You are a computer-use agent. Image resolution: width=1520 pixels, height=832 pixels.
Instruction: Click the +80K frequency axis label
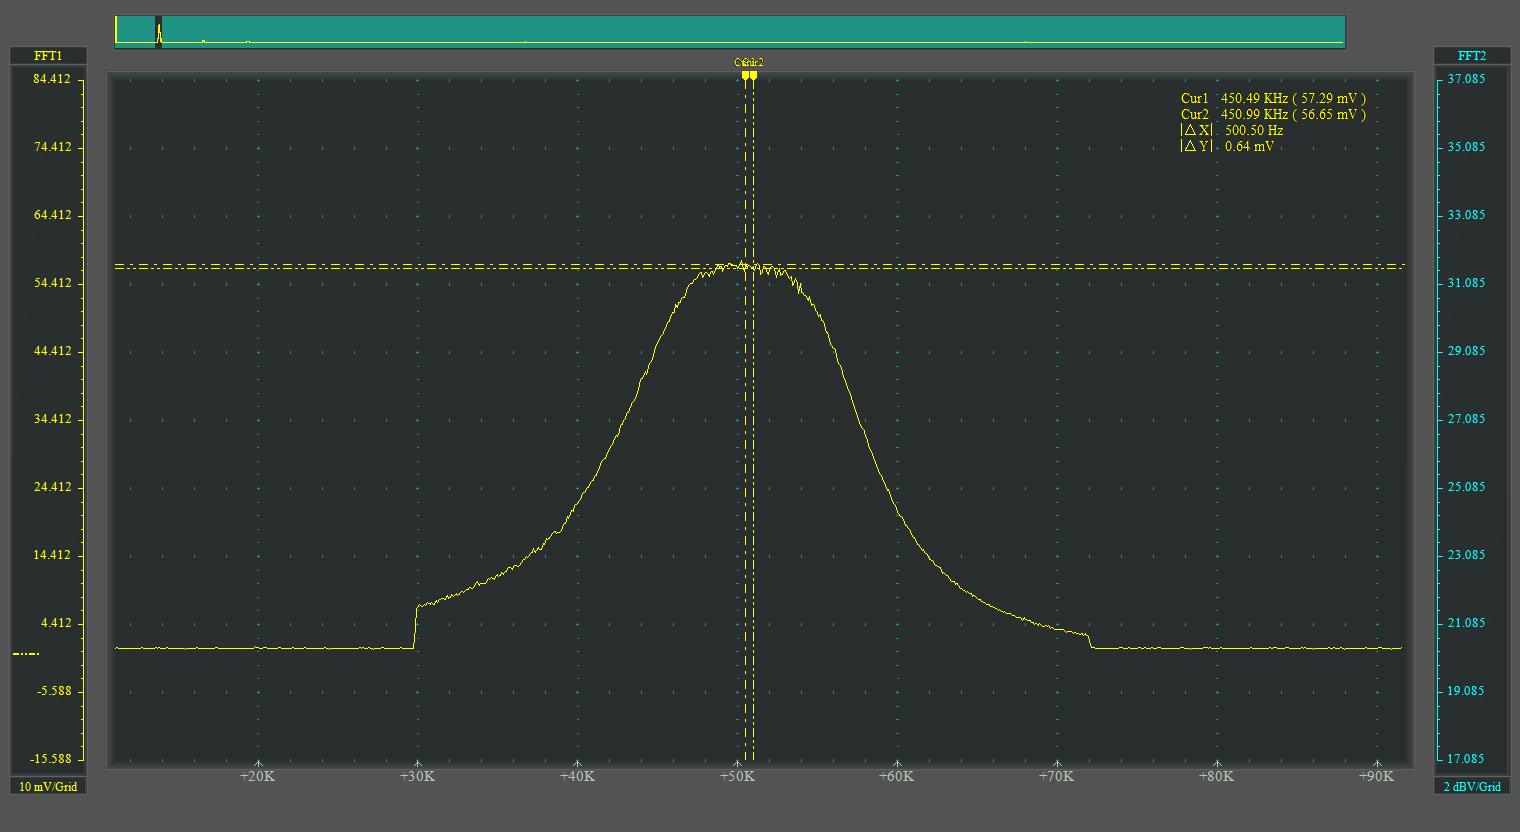coord(1216,776)
